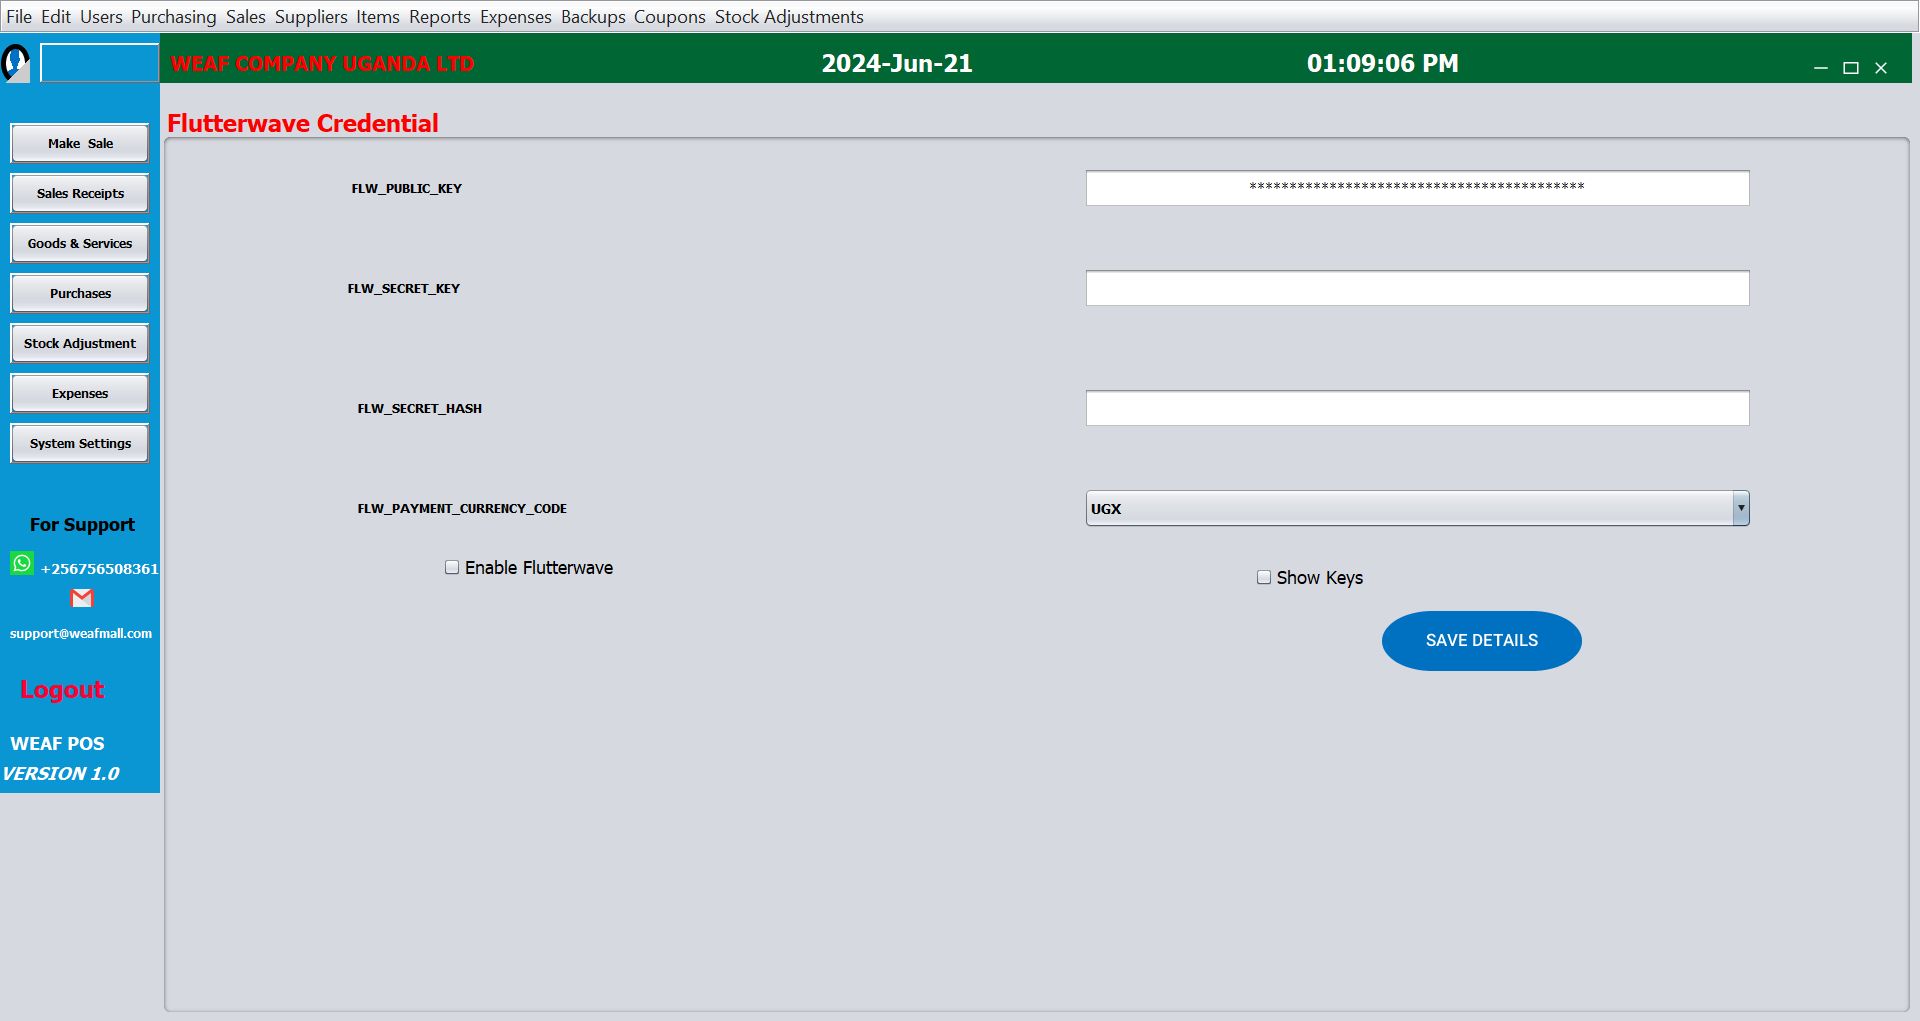Open the Edit menu
1920x1021 pixels.
(56, 17)
